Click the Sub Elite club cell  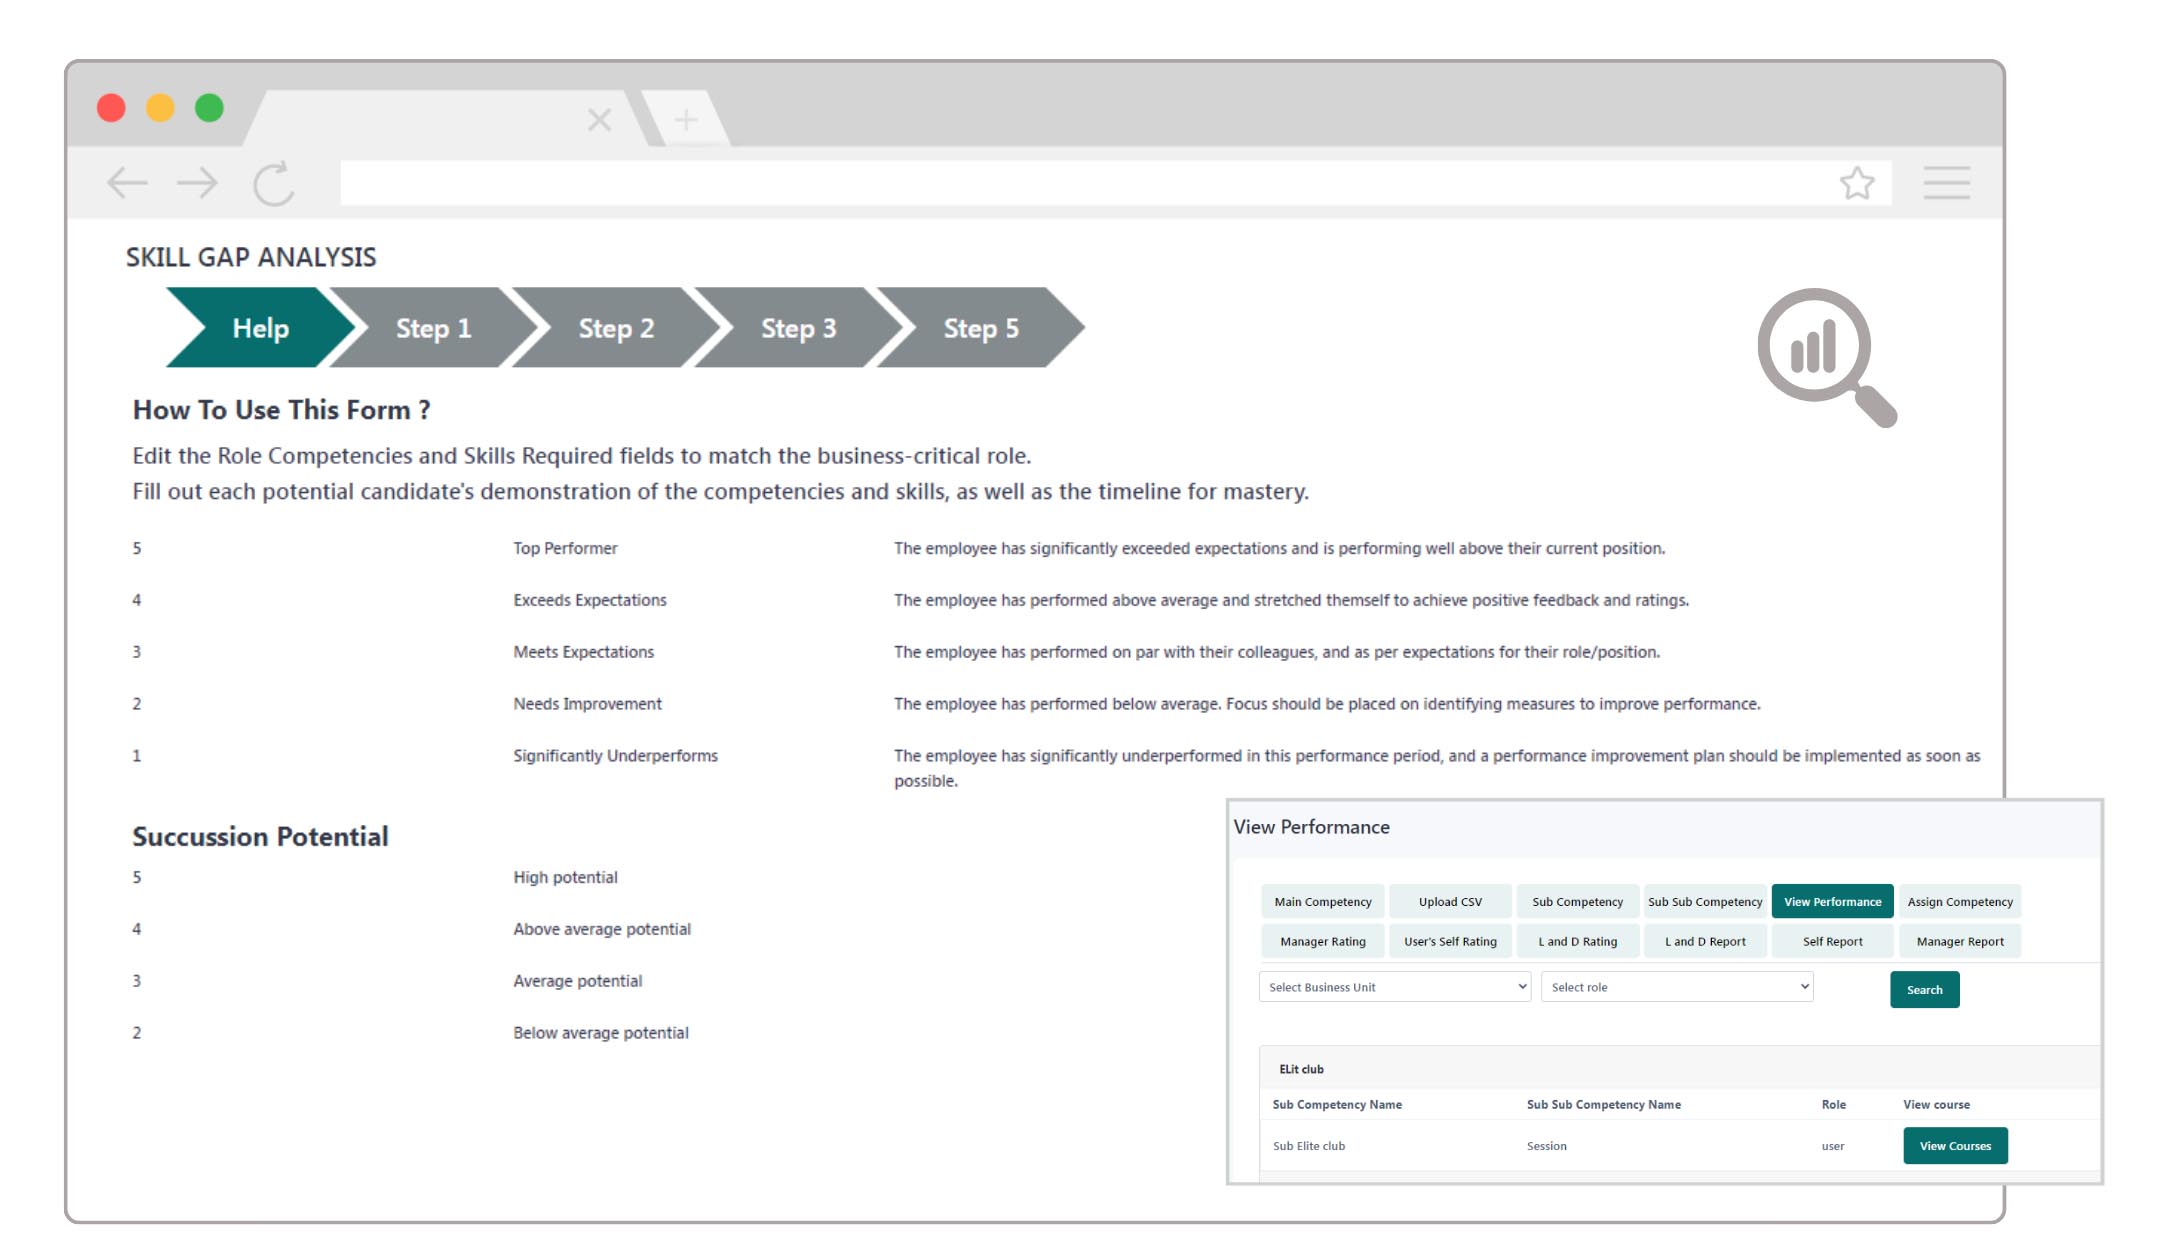[x=1309, y=1146]
